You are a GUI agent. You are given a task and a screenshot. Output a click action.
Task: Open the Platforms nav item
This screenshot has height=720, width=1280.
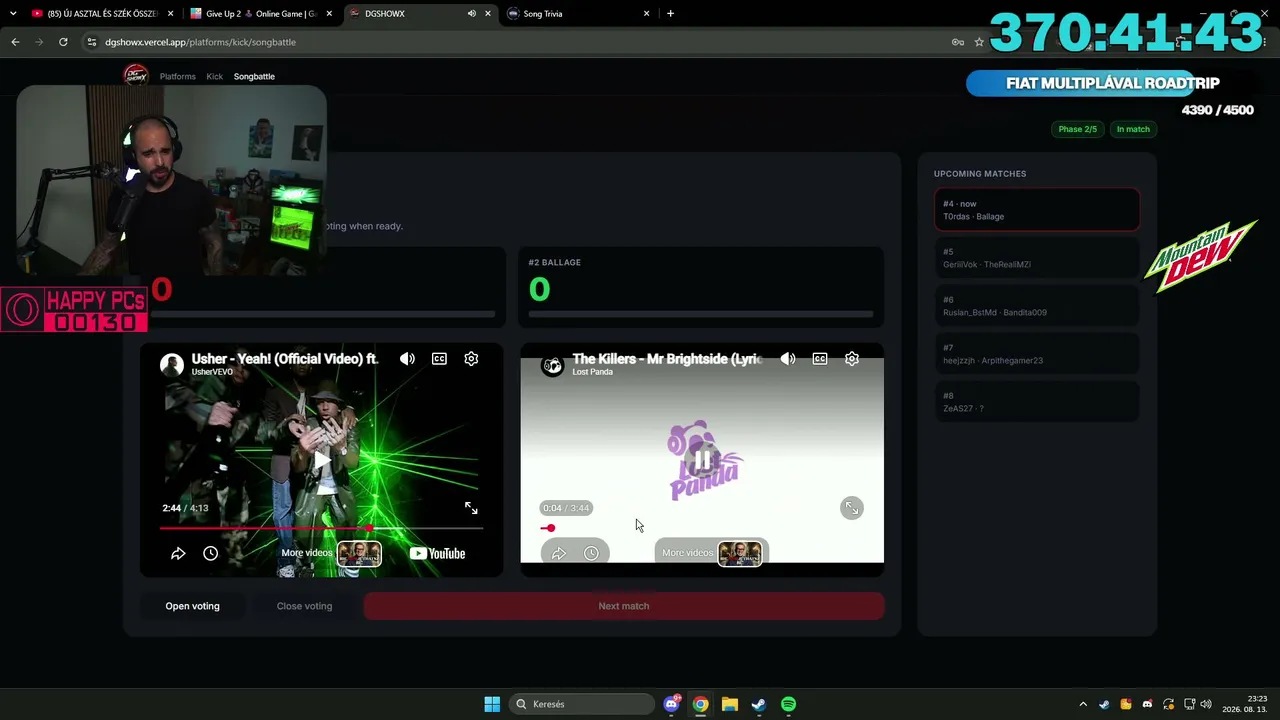tap(178, 76)
